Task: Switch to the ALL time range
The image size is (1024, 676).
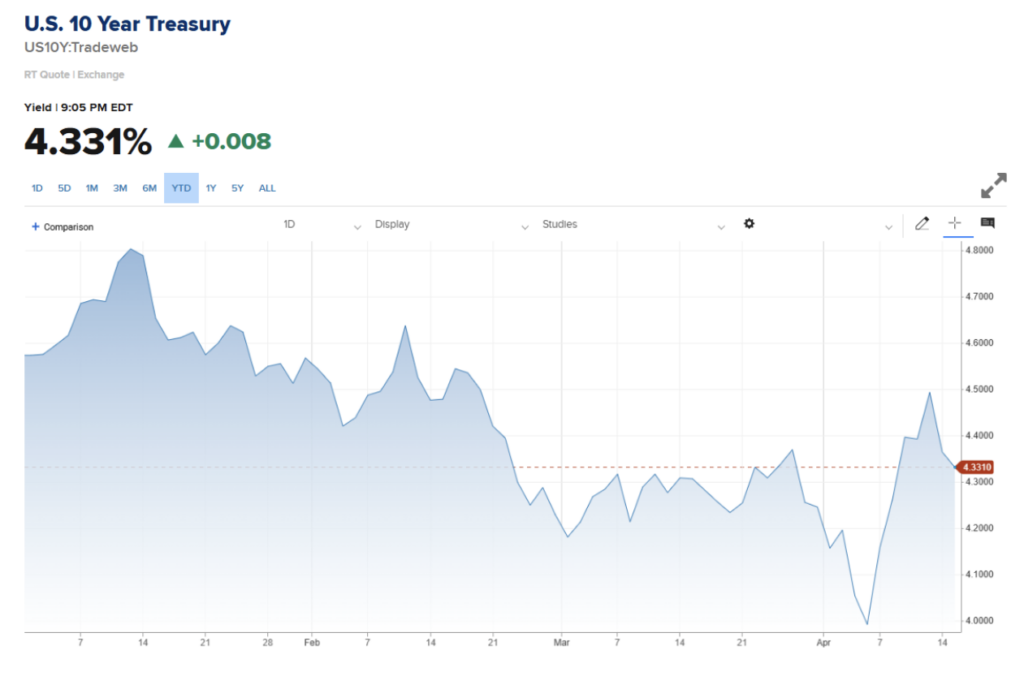Action: 267,188
